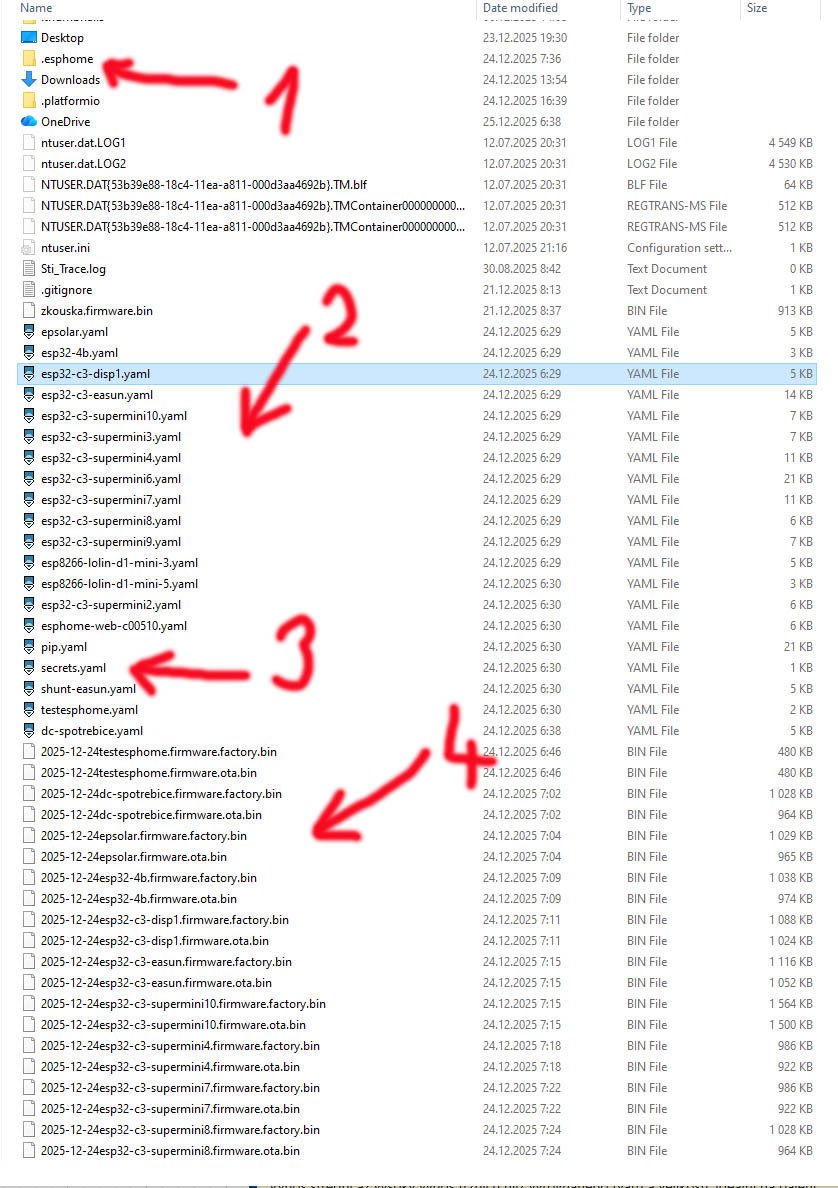Select 2025-12-24esp32-c3-disp1.firmware.factory.bin
This screenshot has height=1188, width=838.
tap(164, 920)
